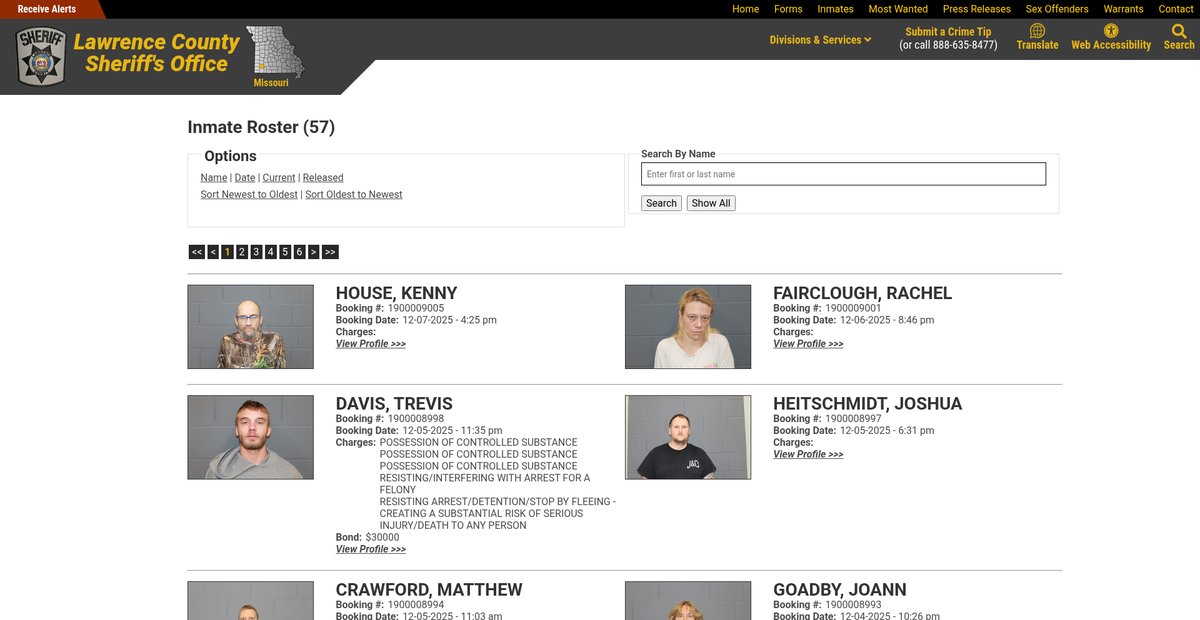Select pagination page 2
Screen dimensions: 1200x620
point(242,252)
